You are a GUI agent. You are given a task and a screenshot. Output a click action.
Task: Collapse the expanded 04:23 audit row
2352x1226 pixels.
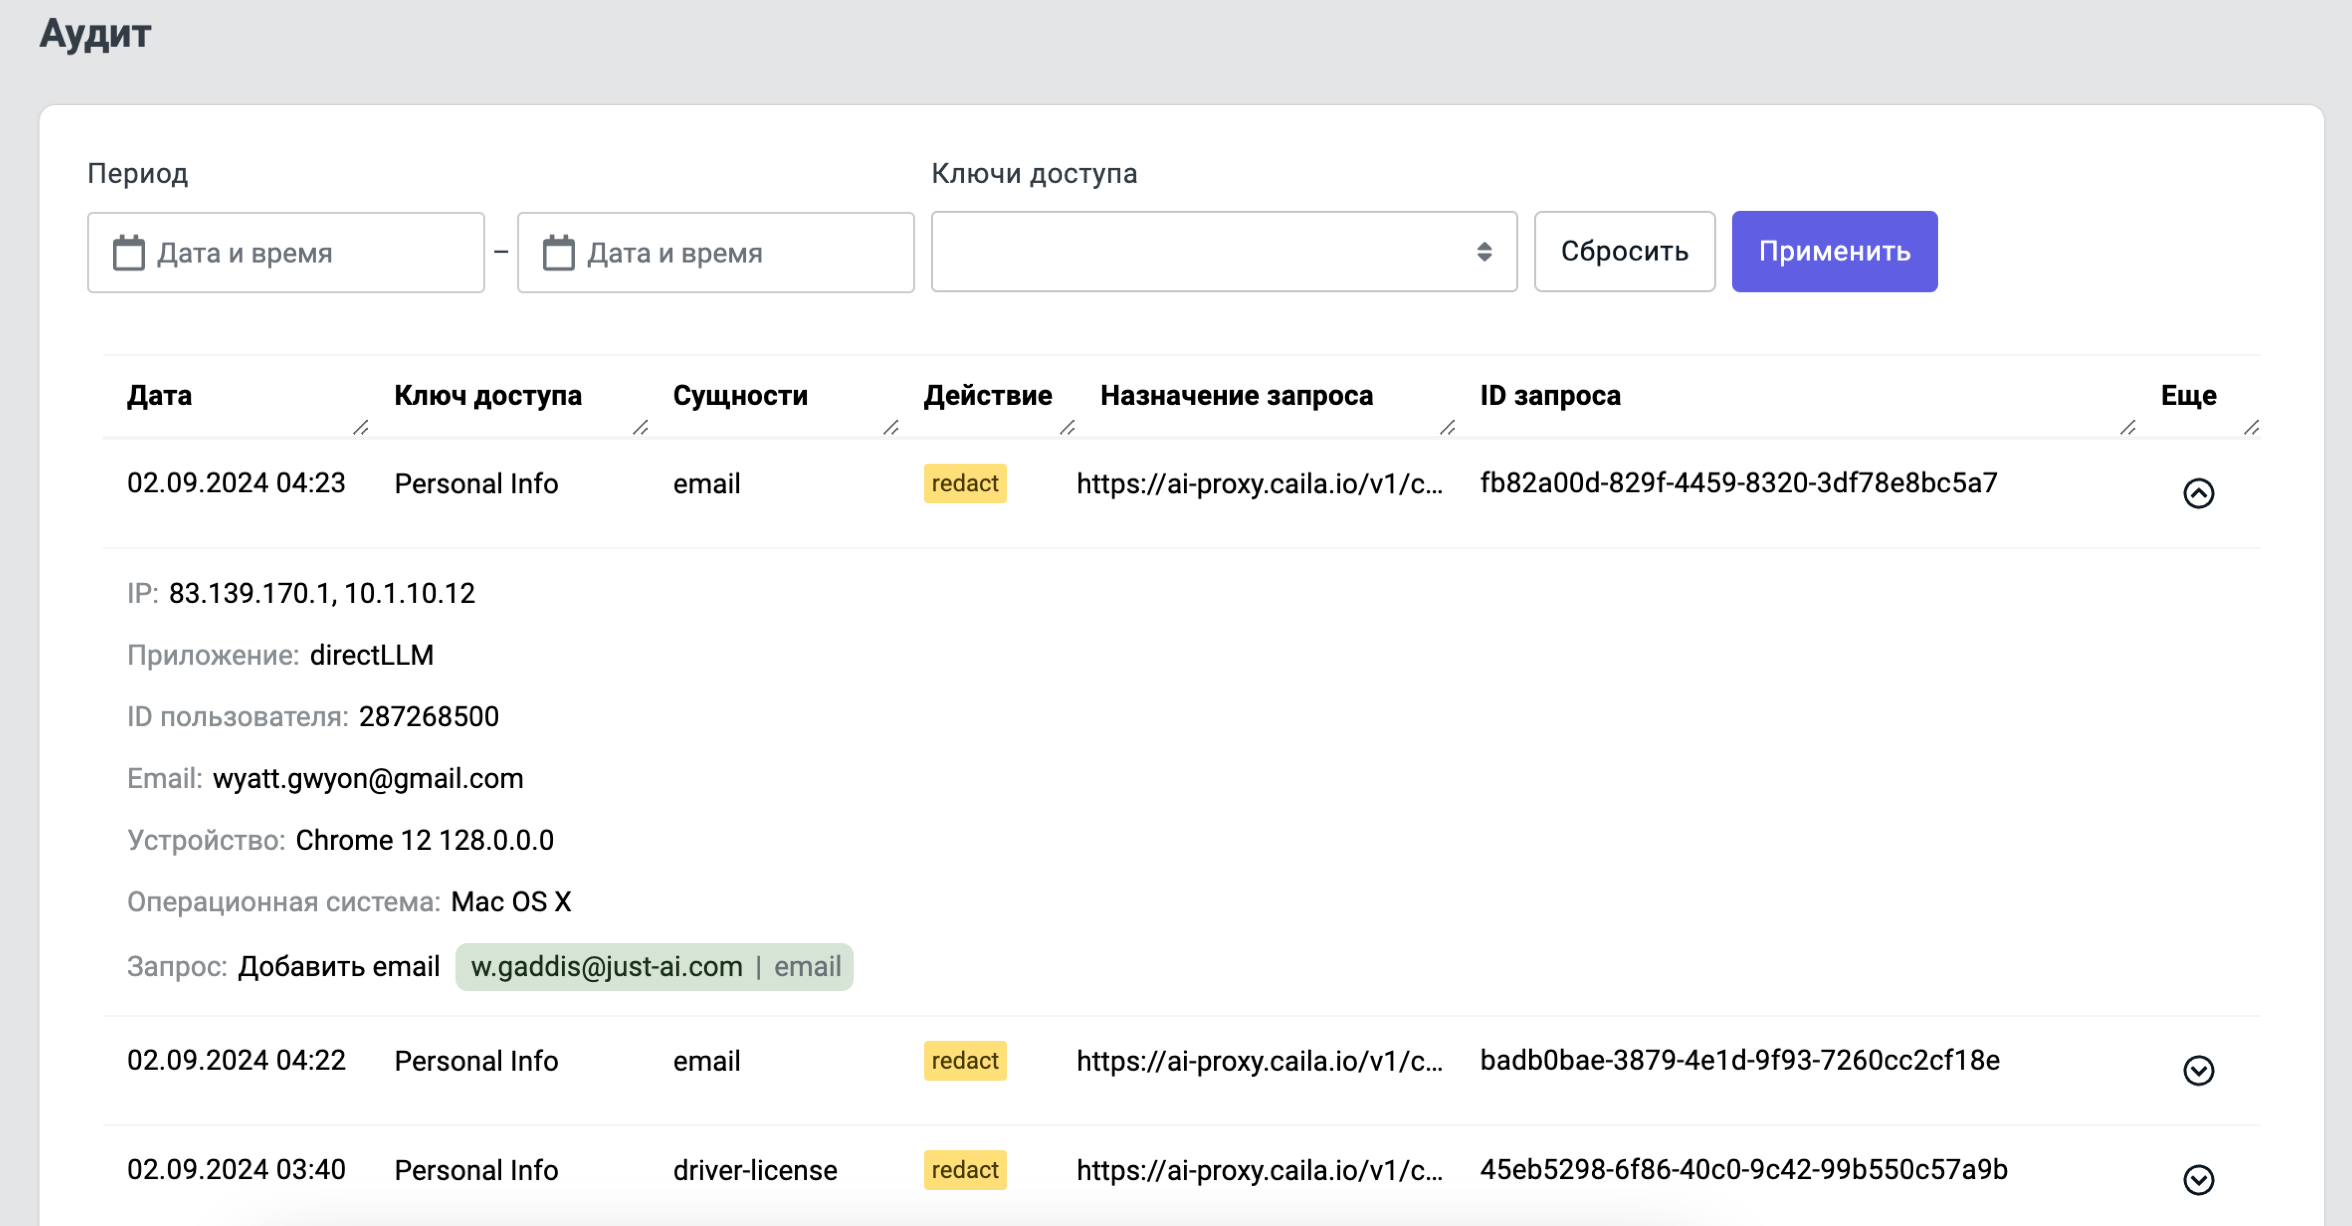click(x=2198, y=493)
